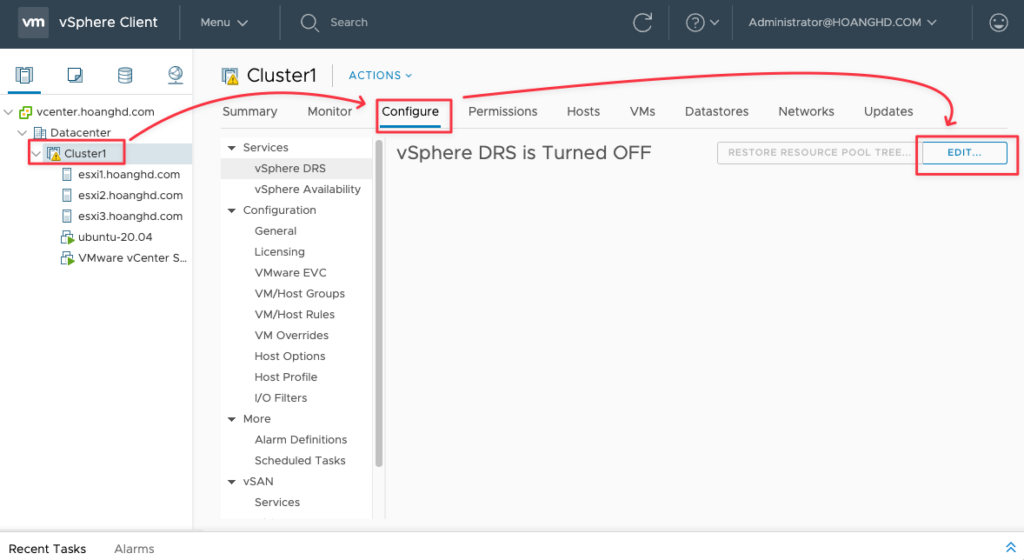Click the VMware vm logo
Image resolution: width=1024 pixels, height=560 pixels.
(33, 22)
